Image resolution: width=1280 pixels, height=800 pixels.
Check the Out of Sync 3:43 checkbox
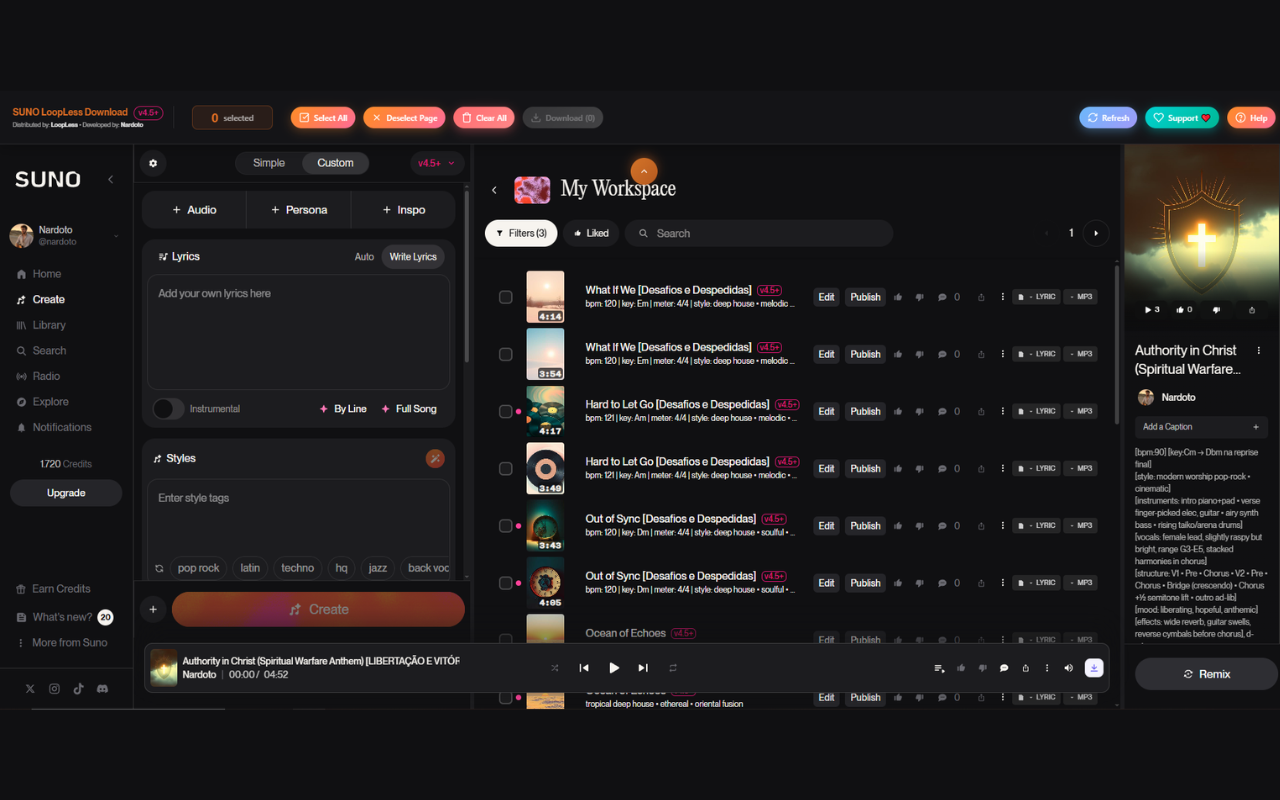(506, 526)
